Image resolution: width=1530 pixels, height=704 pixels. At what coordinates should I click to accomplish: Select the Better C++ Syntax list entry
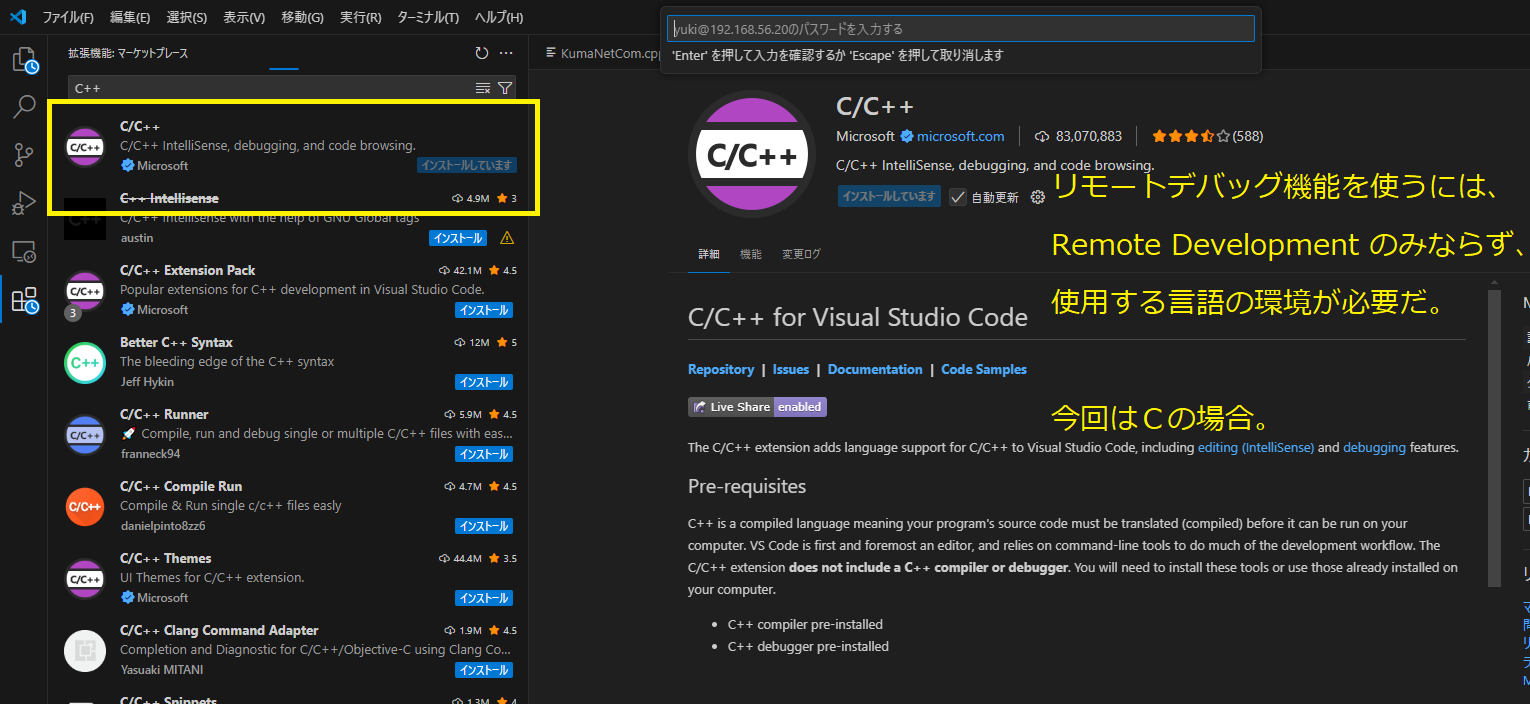289,362
